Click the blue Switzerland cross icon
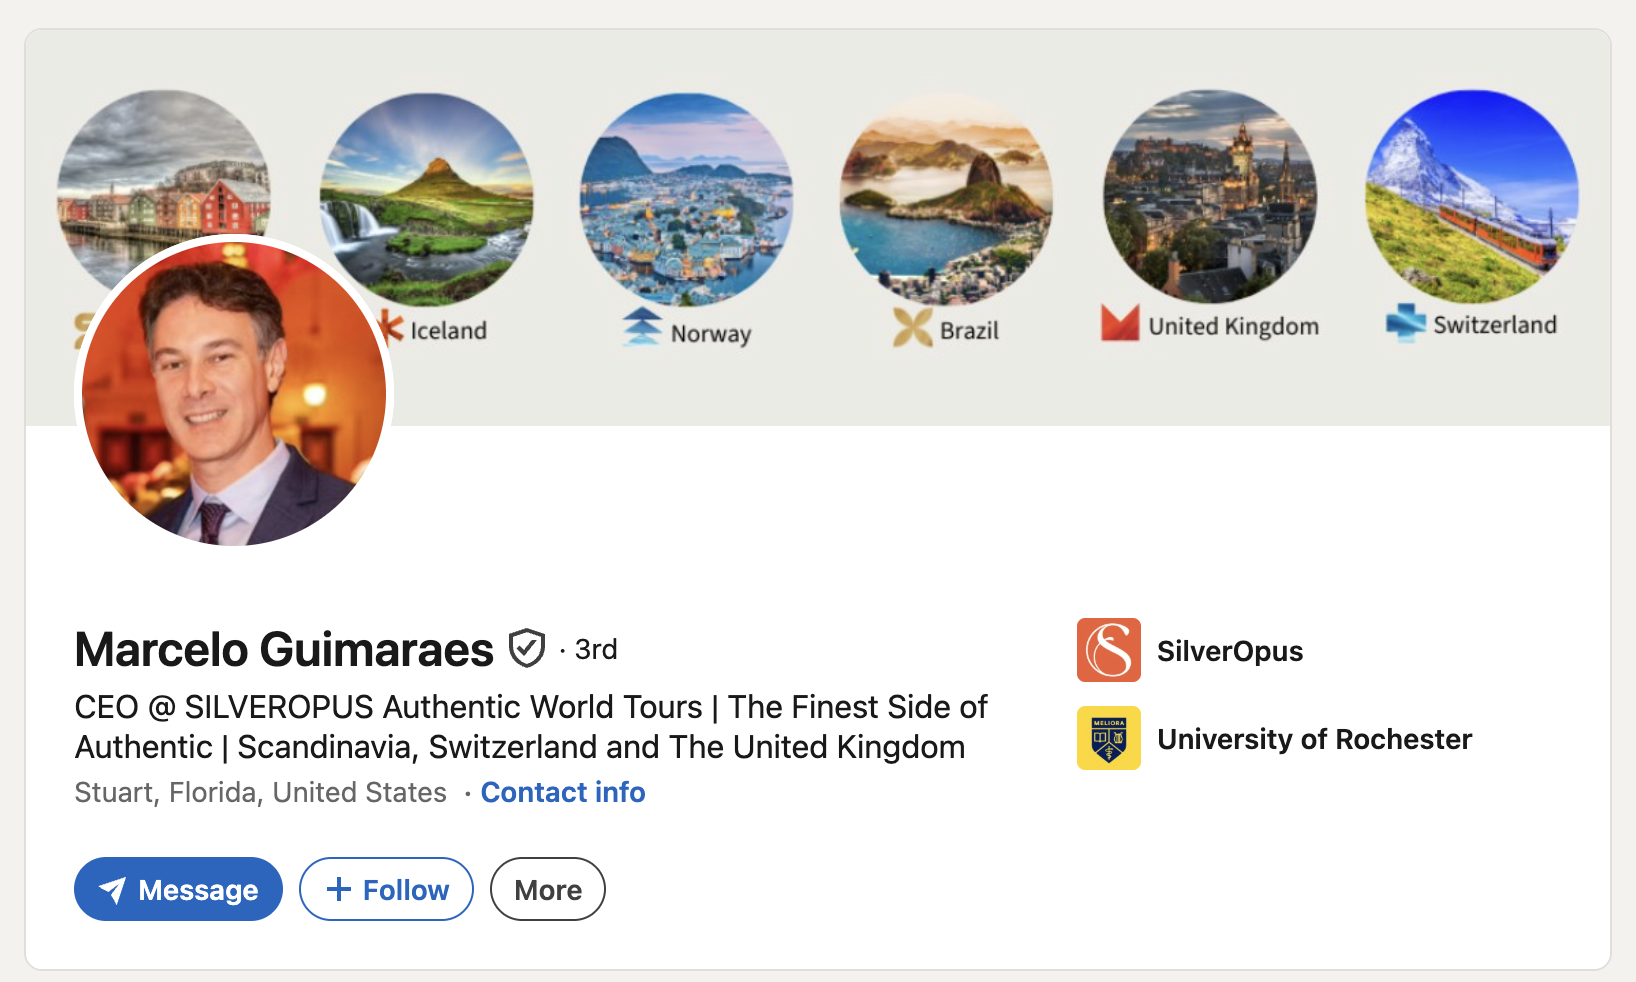Image resolution: width=1636 pixels, height=982 pixels. click(x=1405, y=322)
